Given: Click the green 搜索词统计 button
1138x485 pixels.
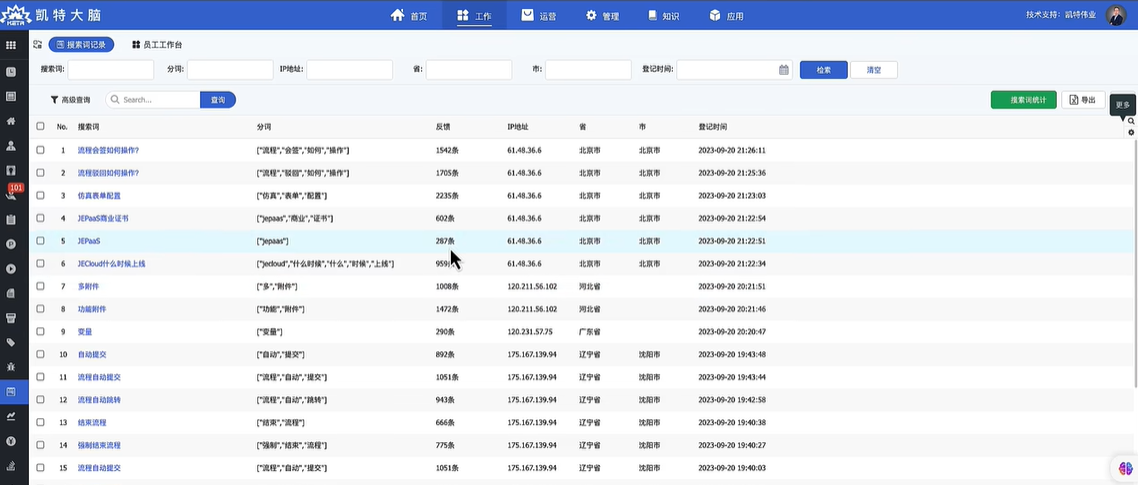Looking at the screenshot, I should click(x=1023, y=100).
